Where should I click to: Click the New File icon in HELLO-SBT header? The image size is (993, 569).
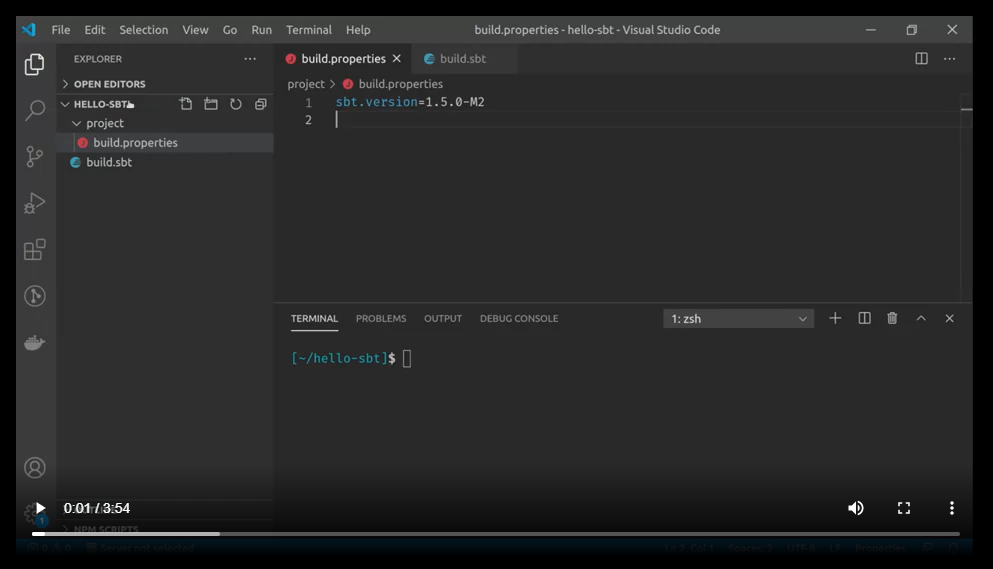(186, 104)
